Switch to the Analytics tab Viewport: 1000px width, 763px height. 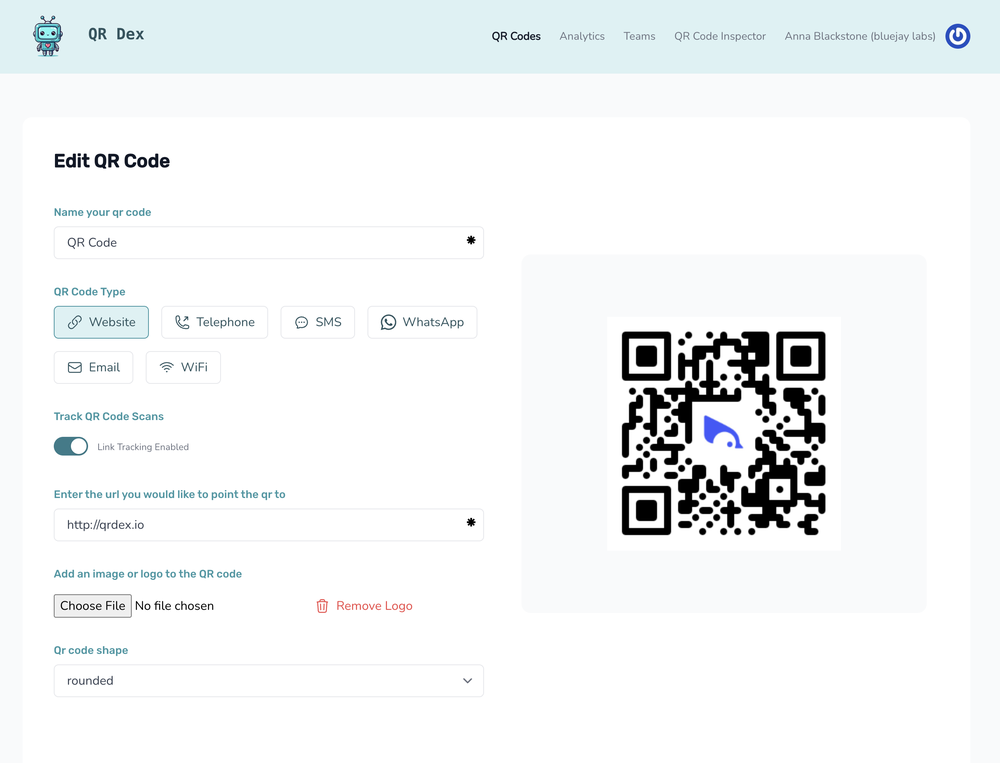(x=581, y=36)
